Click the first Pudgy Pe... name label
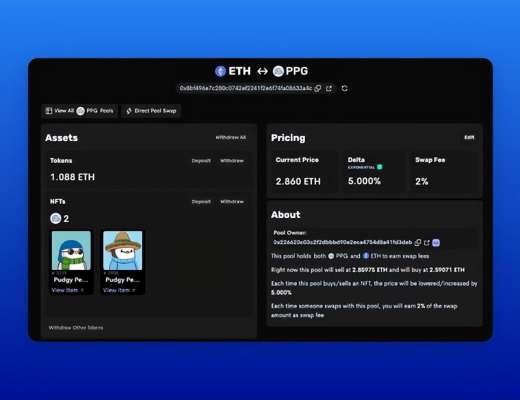 pos(71,280)
